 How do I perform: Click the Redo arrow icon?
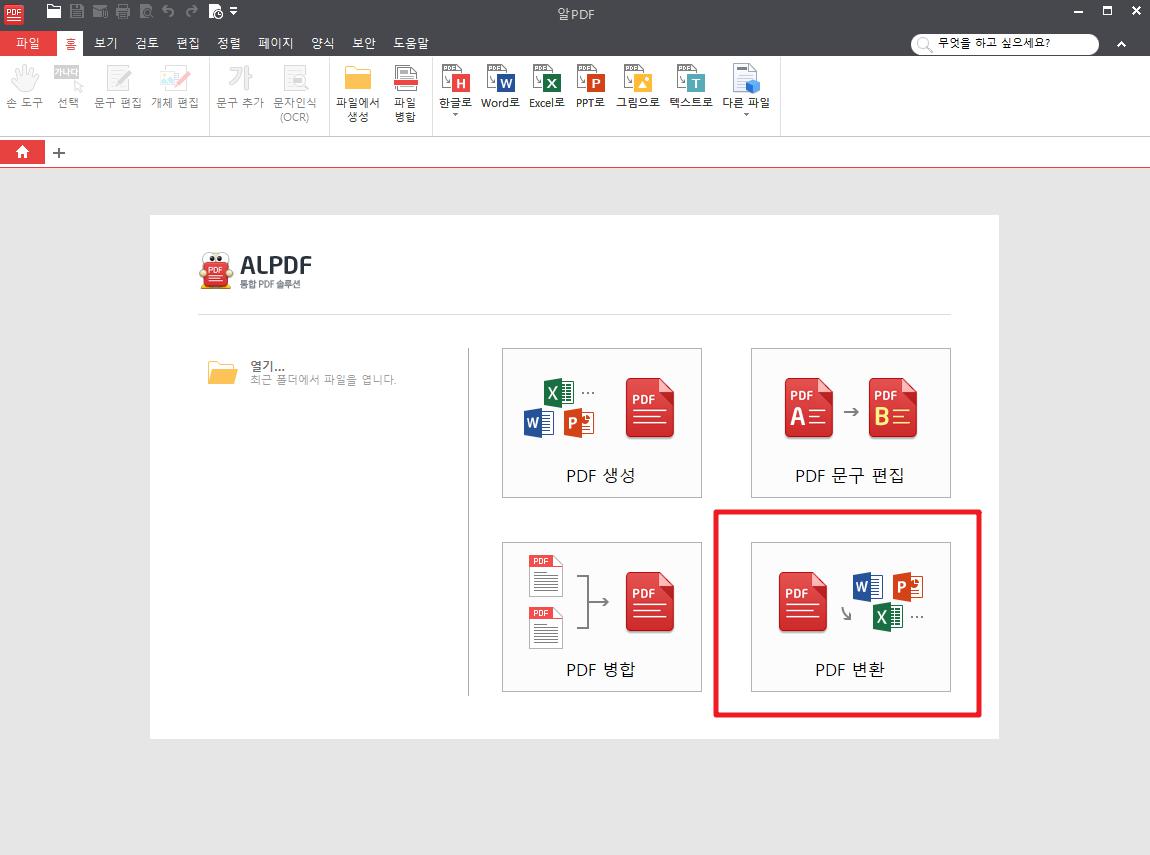[191, 11]
